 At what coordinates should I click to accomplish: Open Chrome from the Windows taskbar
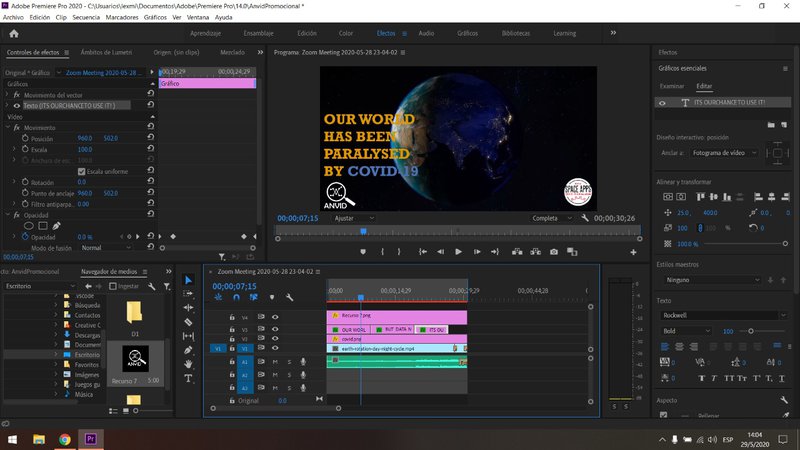pyautogui.click(x=65, y=439)
